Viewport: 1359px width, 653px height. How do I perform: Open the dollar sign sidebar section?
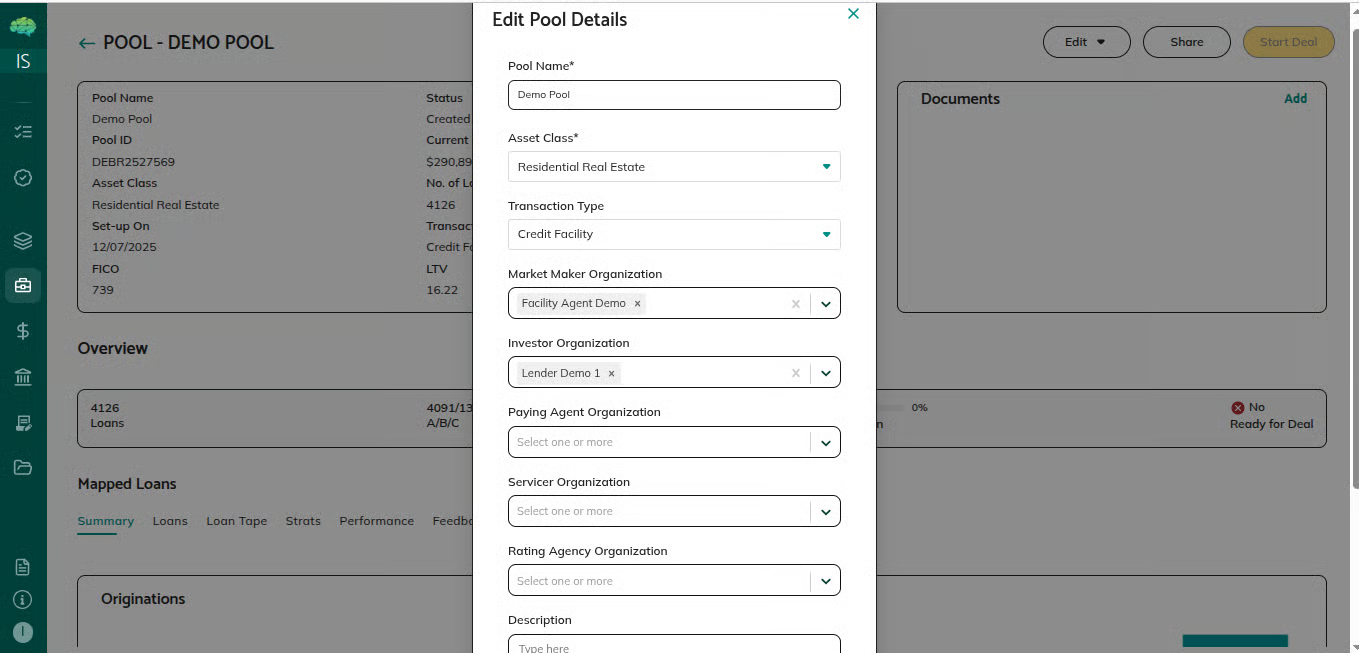click(23, 331)
